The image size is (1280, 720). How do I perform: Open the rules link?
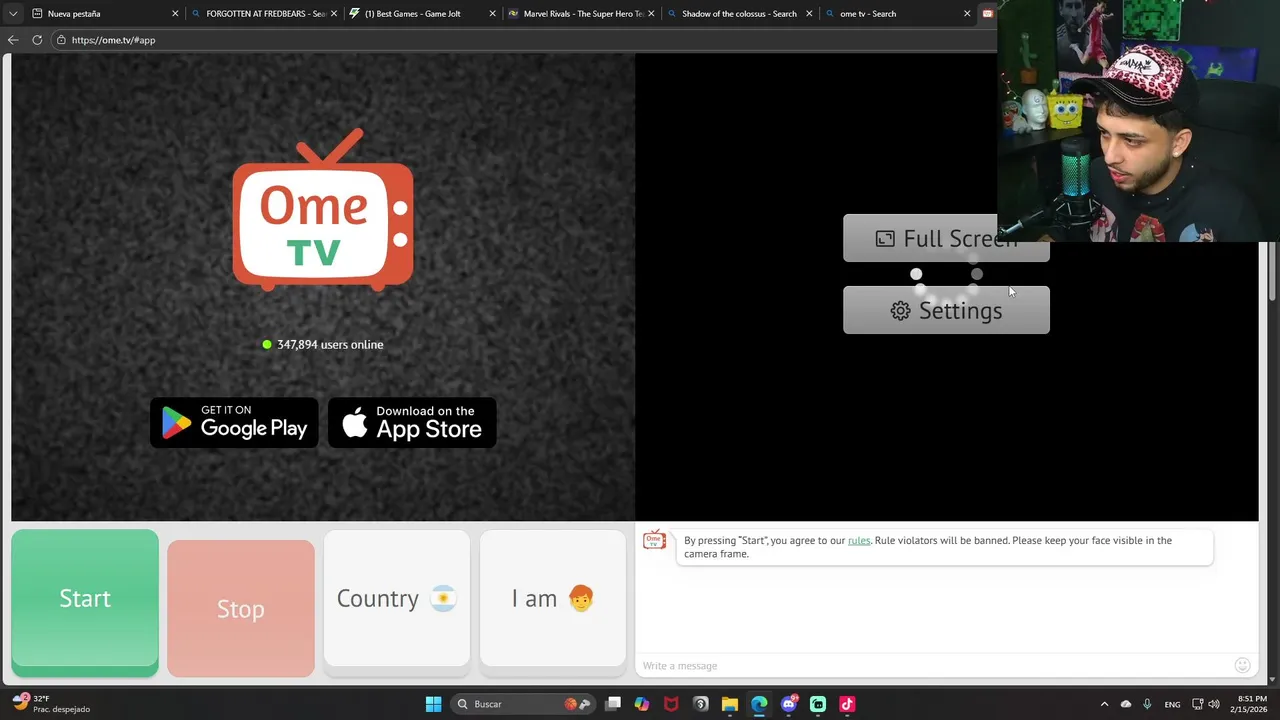pyautogui.click(x=859, y=540)
